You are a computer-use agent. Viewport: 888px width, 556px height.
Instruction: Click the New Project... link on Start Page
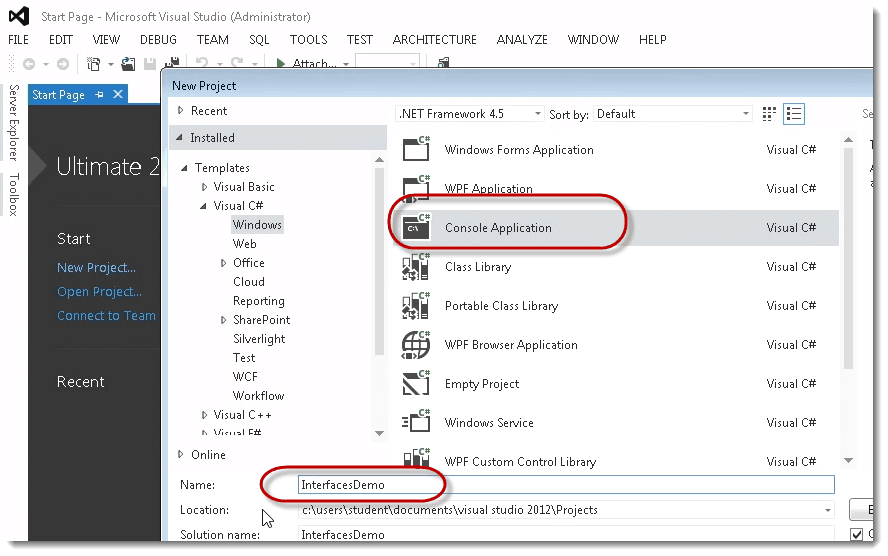(x=96, y=267)
